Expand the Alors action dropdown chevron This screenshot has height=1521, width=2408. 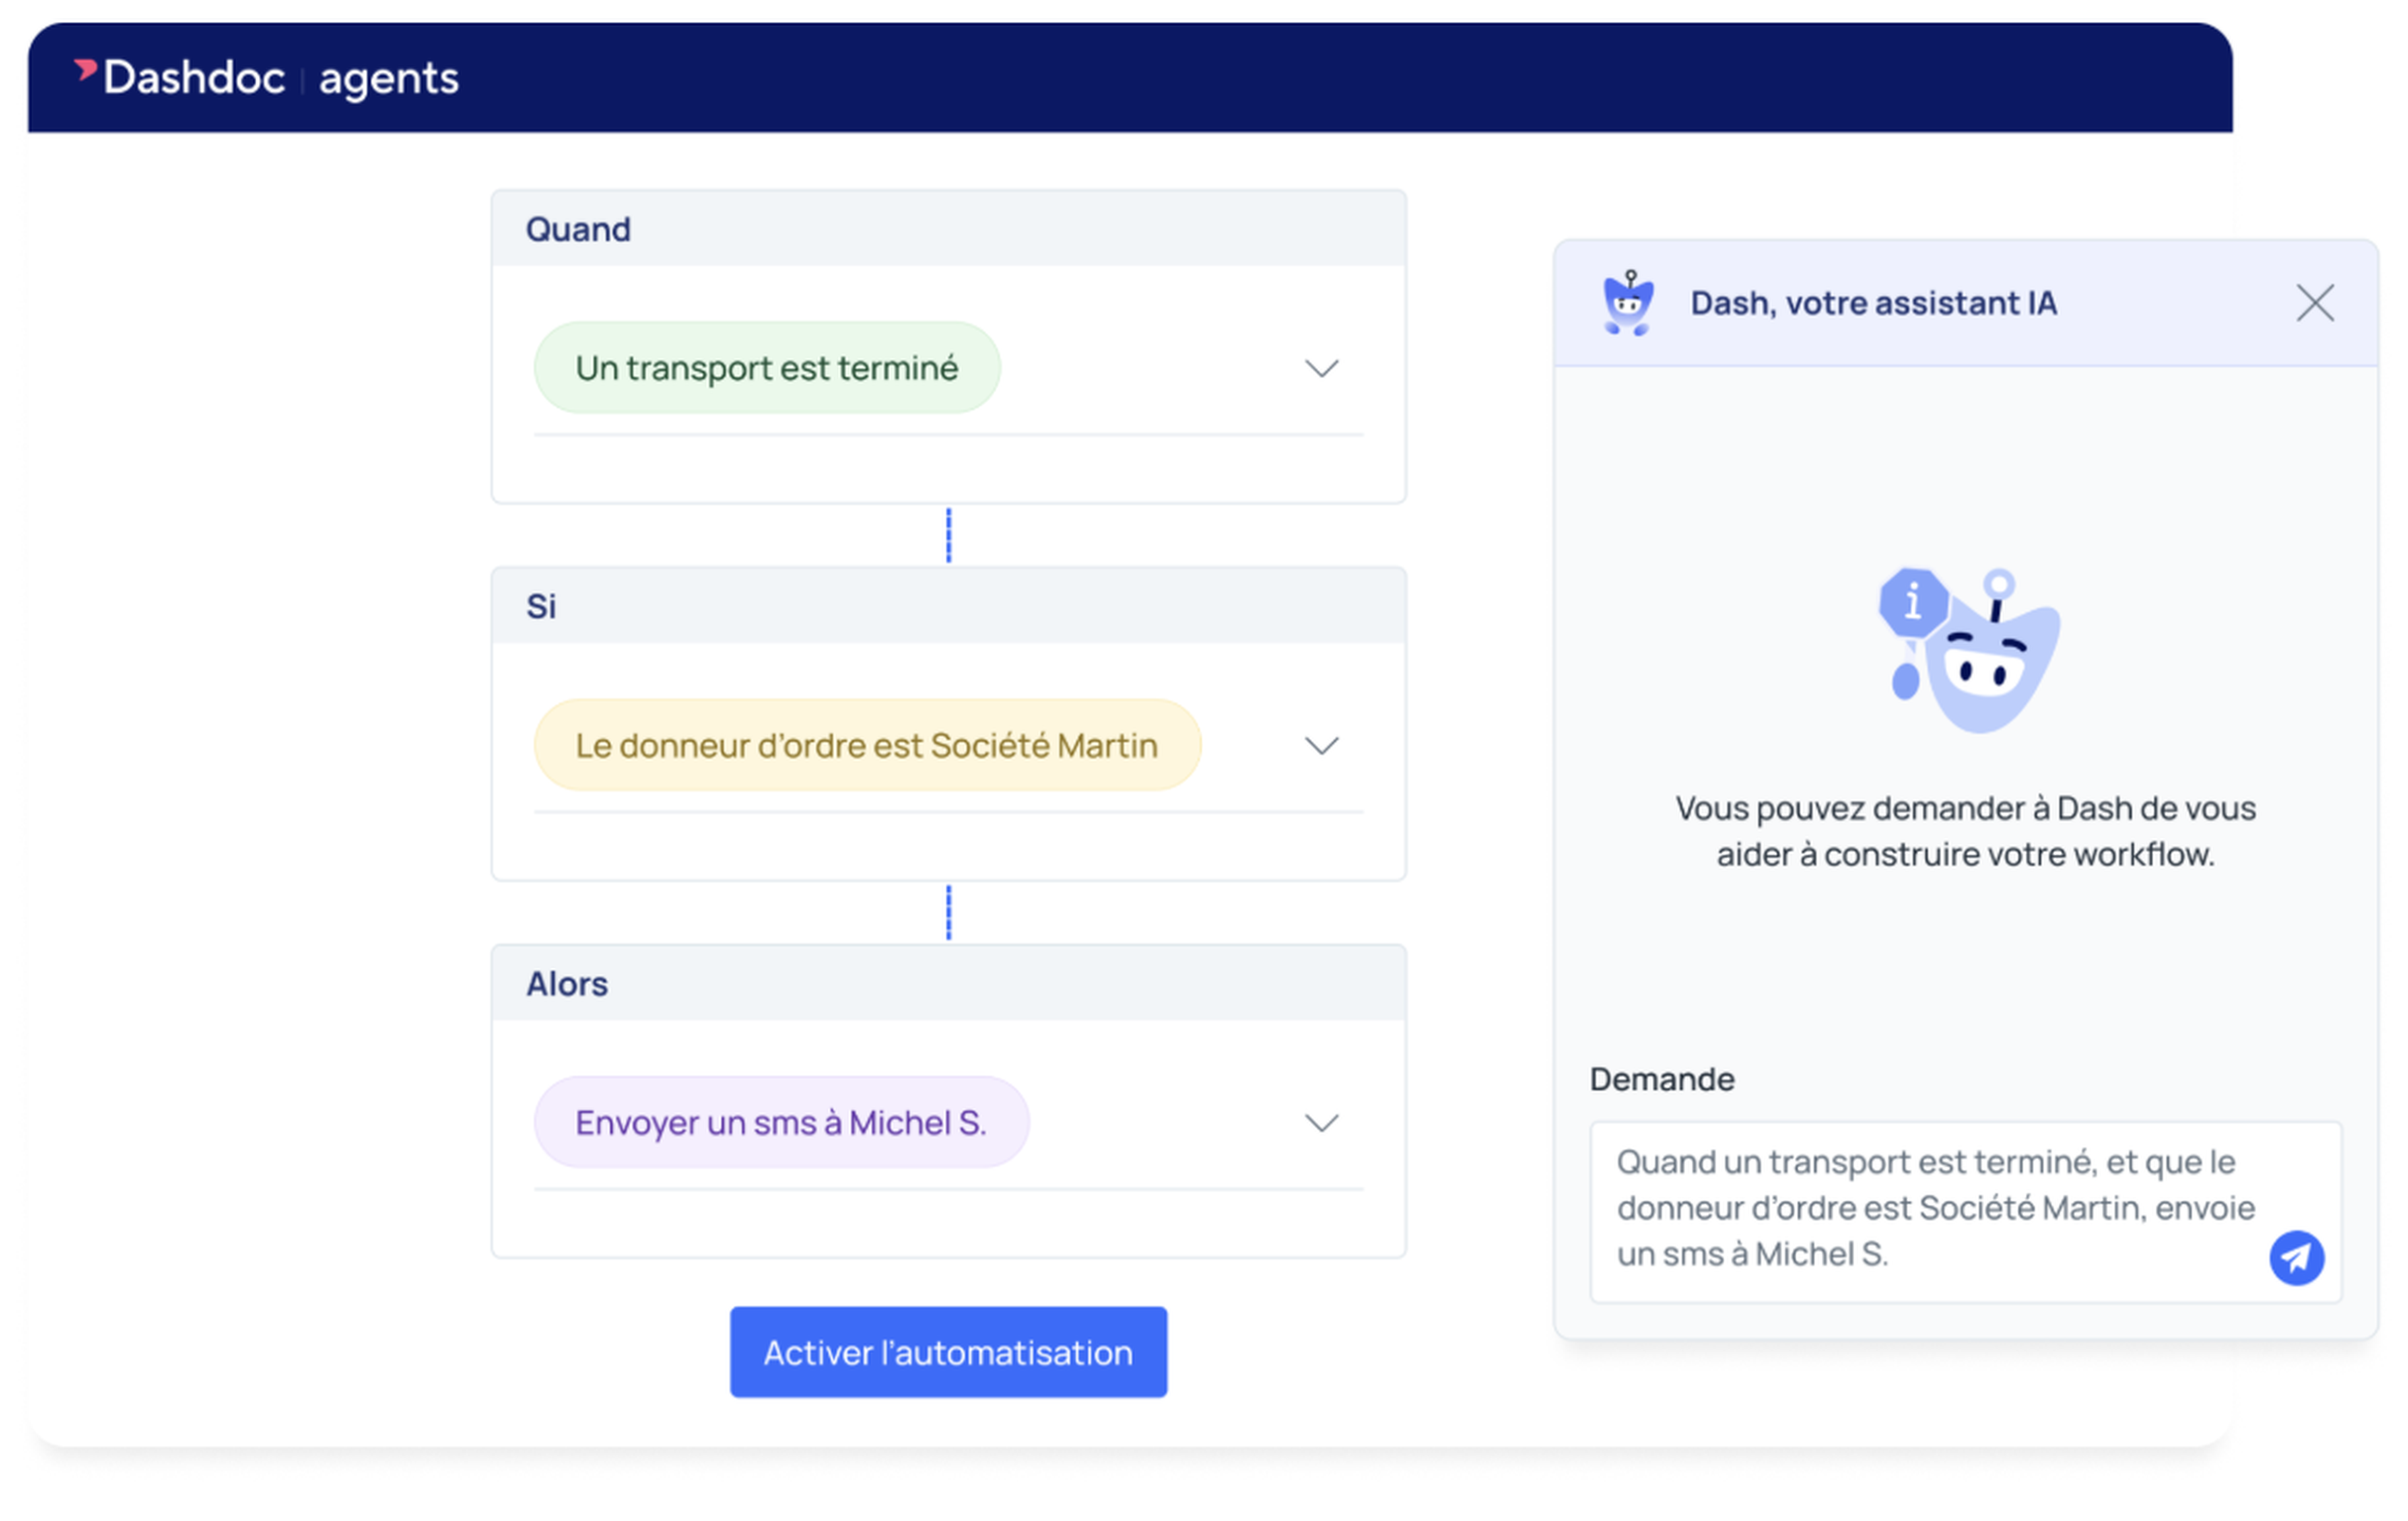[x=1321, y=1122]
